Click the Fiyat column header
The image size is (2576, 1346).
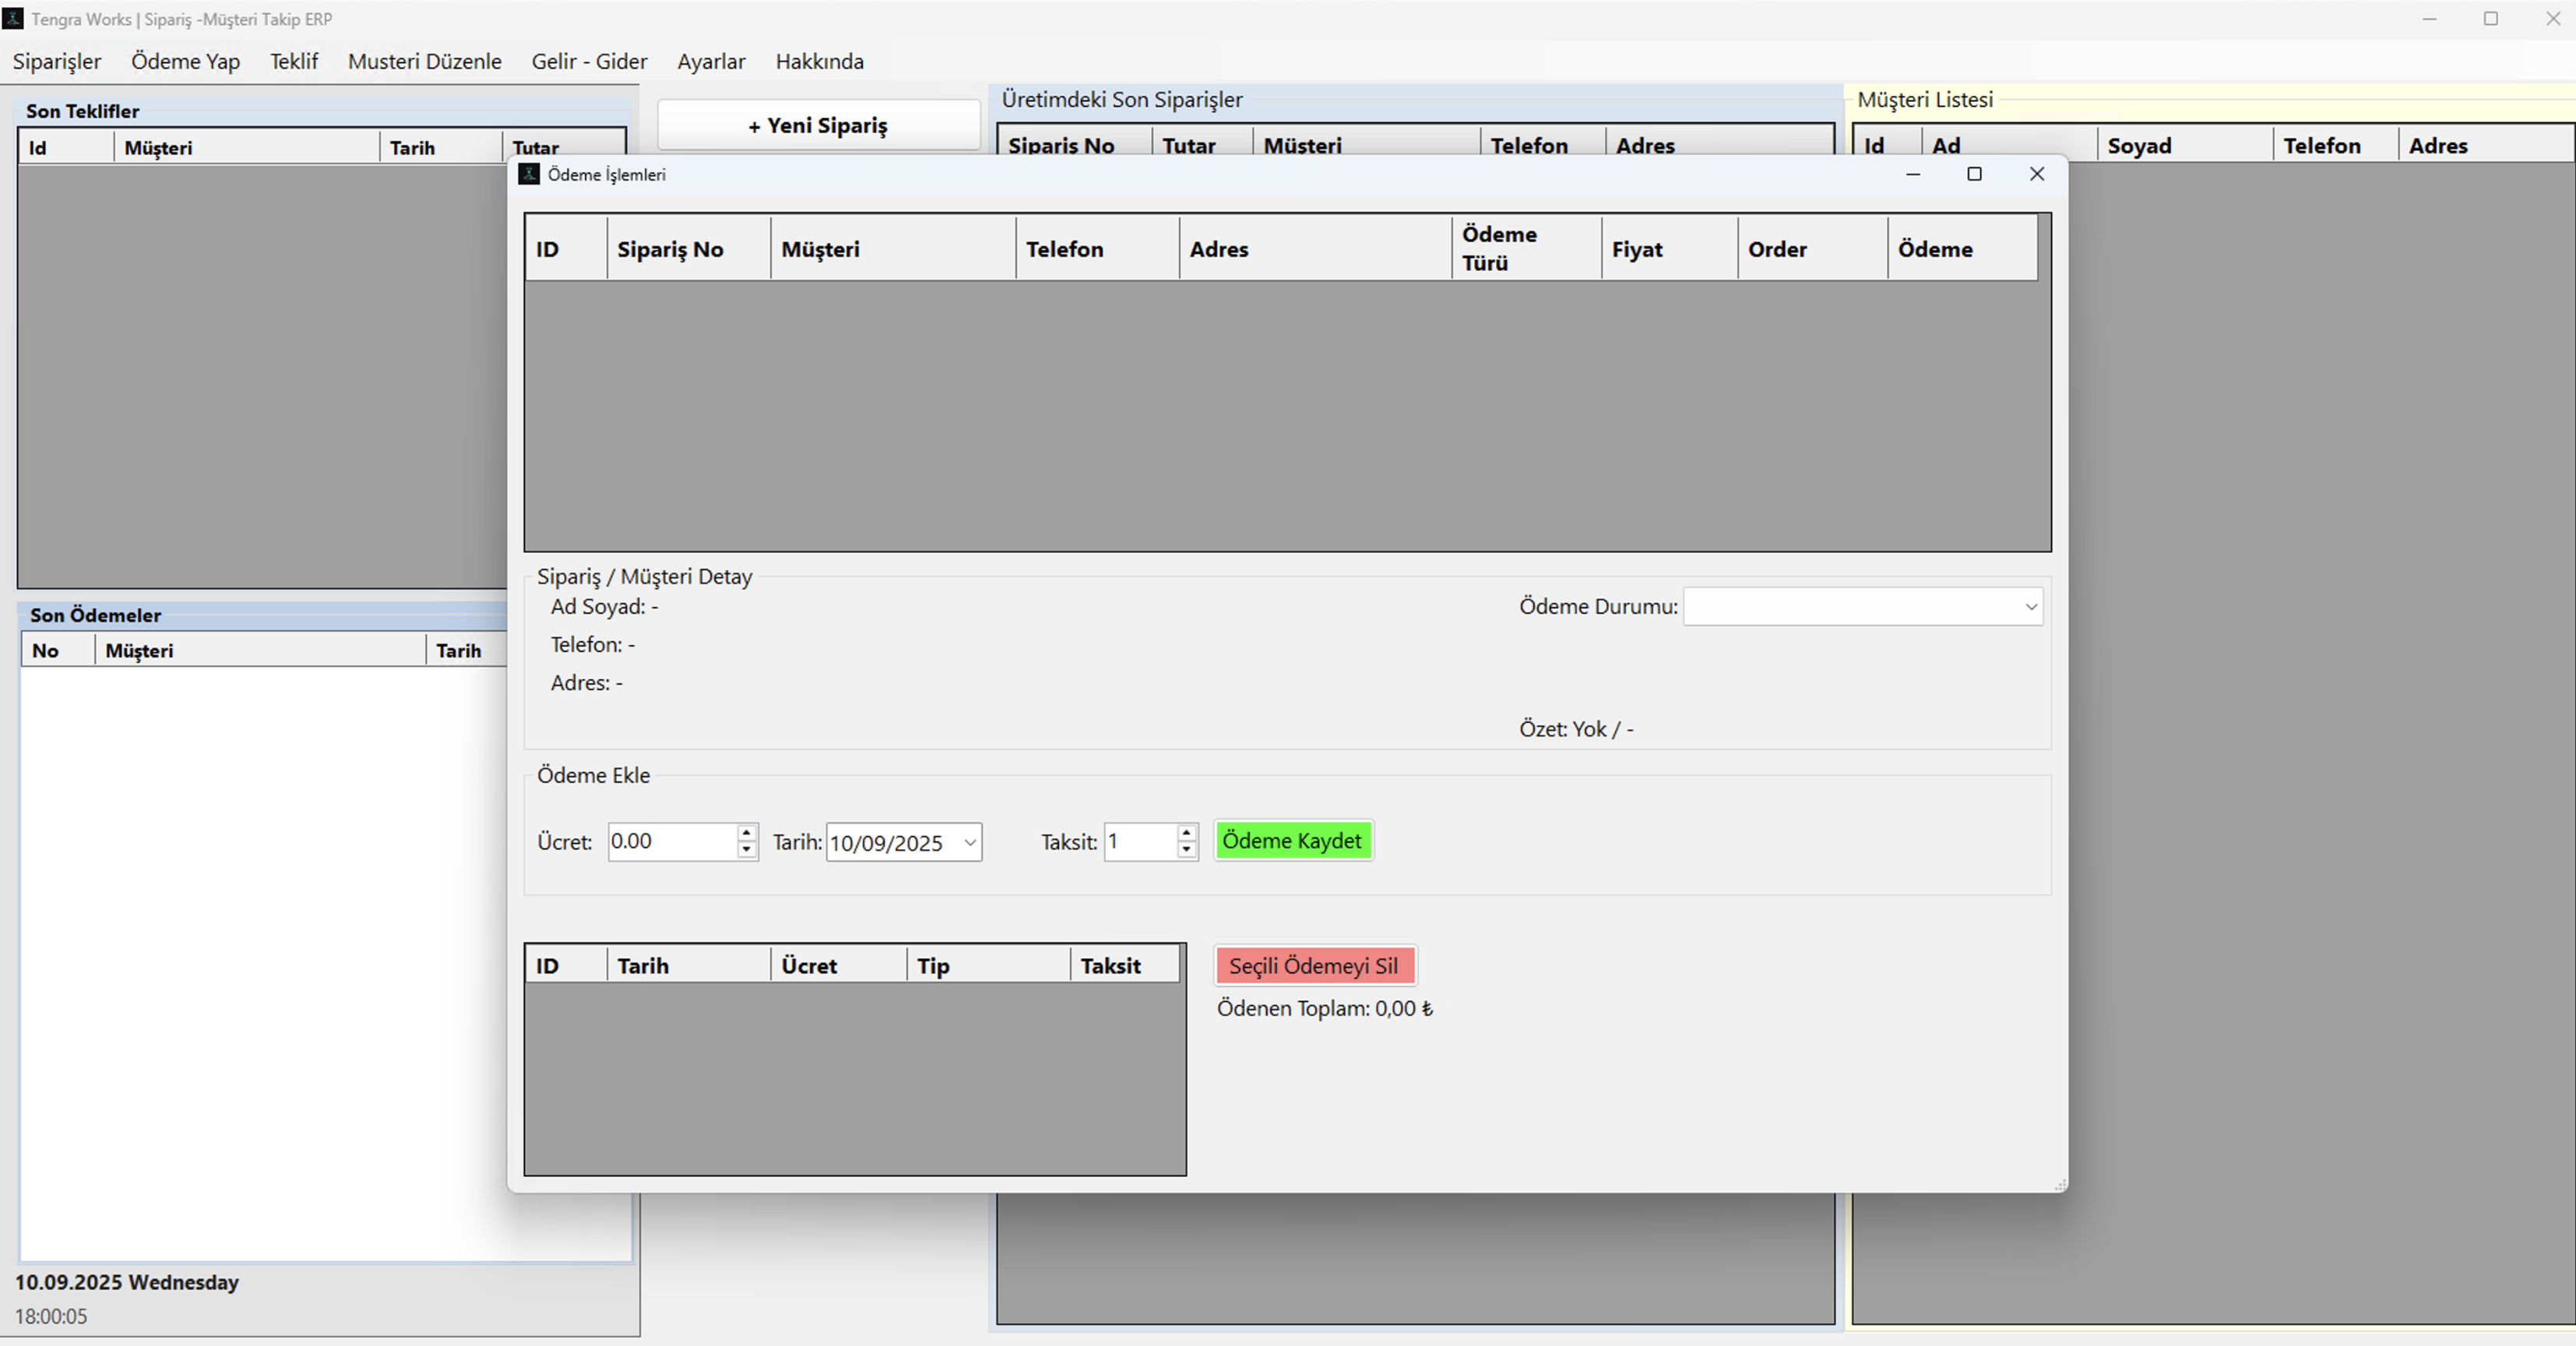coord(1637,249)
